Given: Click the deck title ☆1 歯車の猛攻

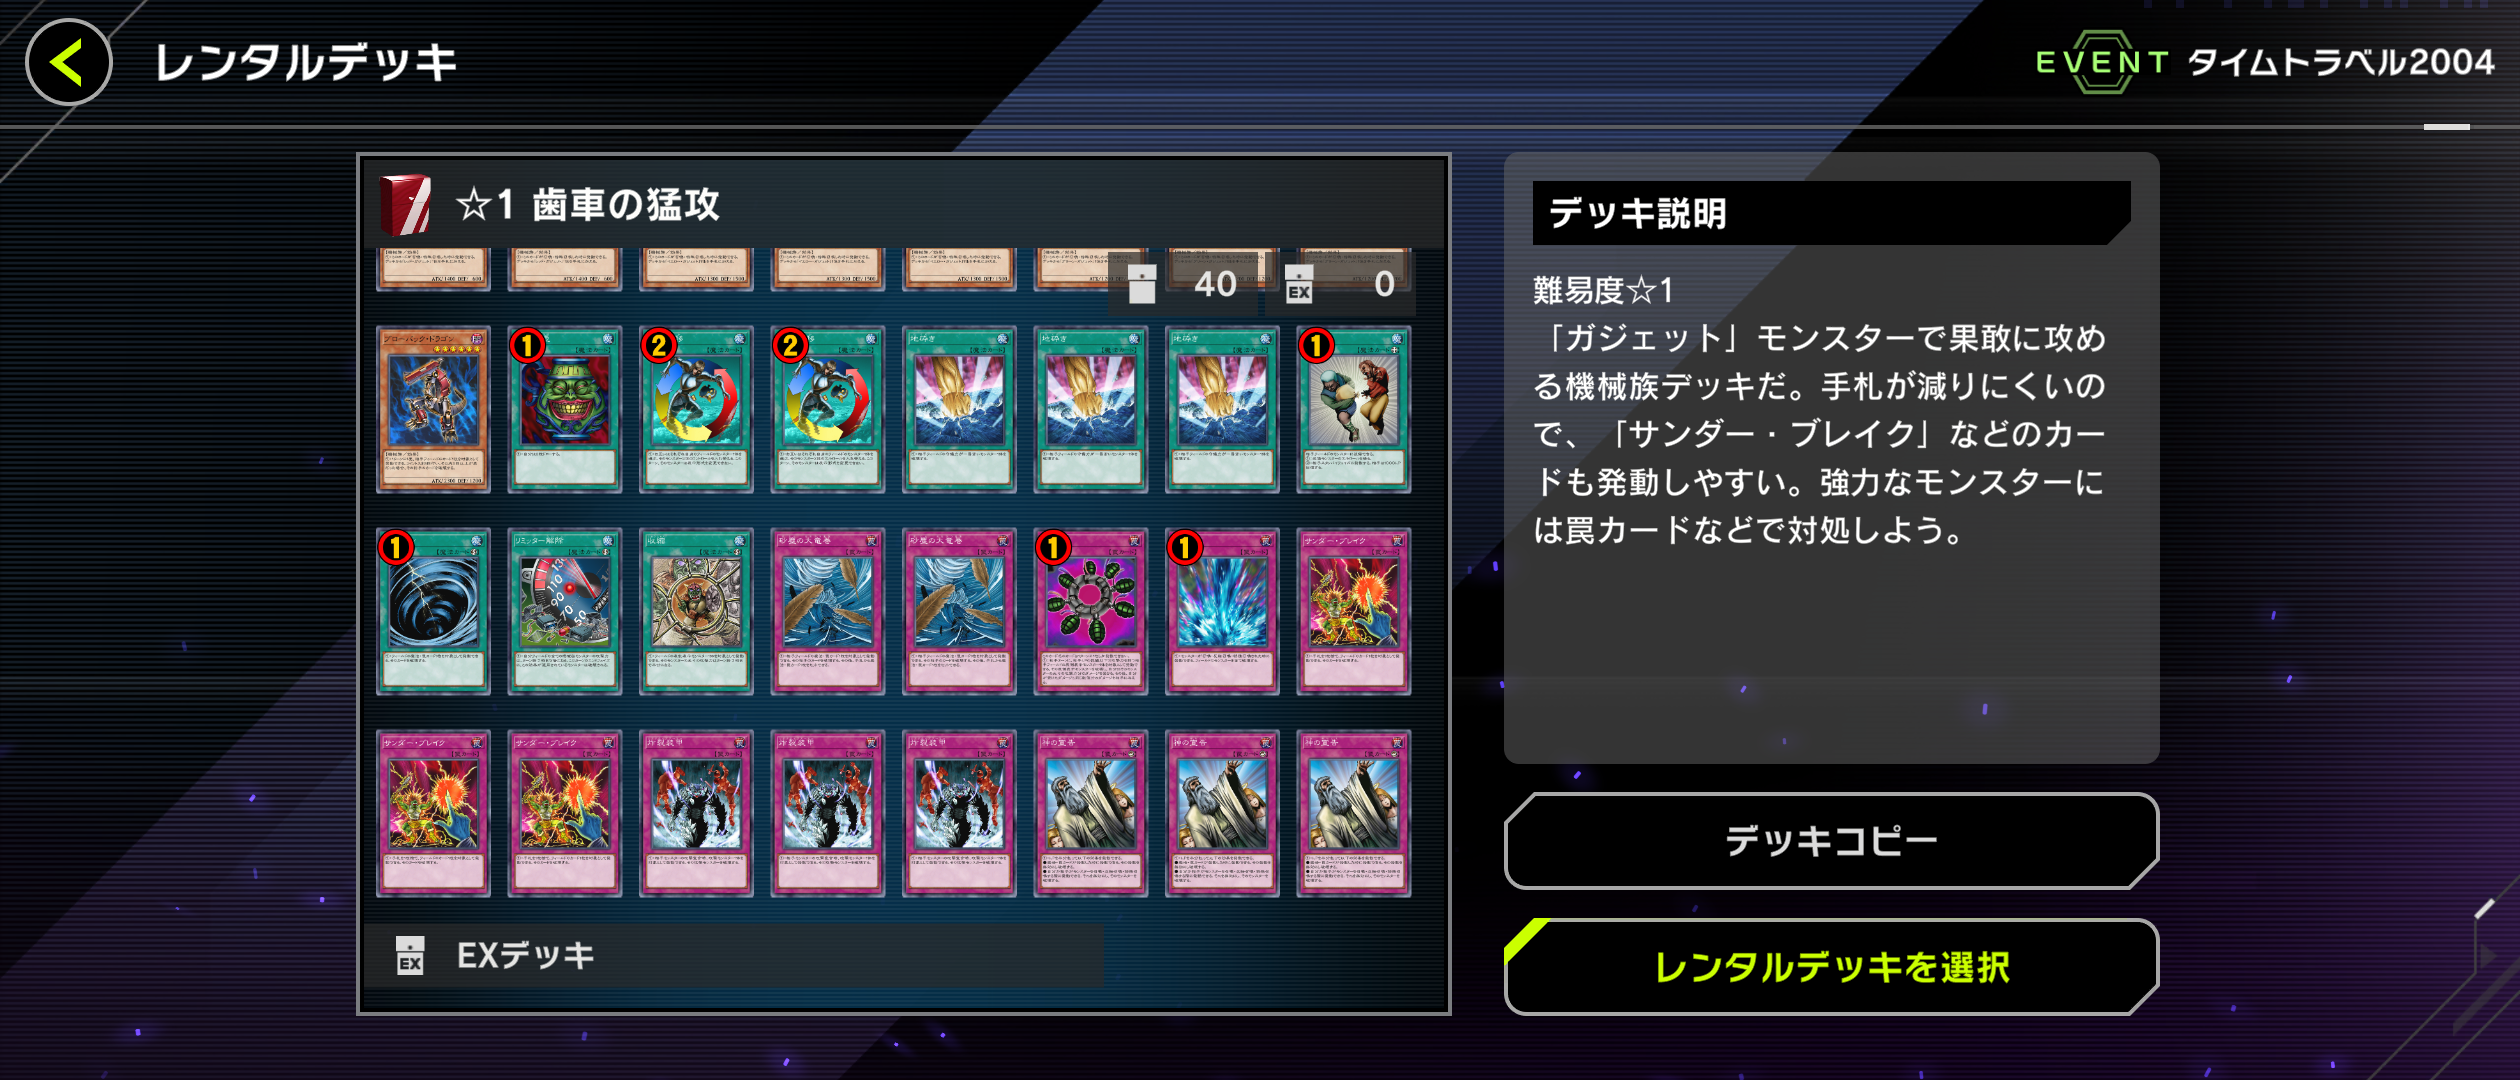Looking at the screenshot, I should pos(587,205).
